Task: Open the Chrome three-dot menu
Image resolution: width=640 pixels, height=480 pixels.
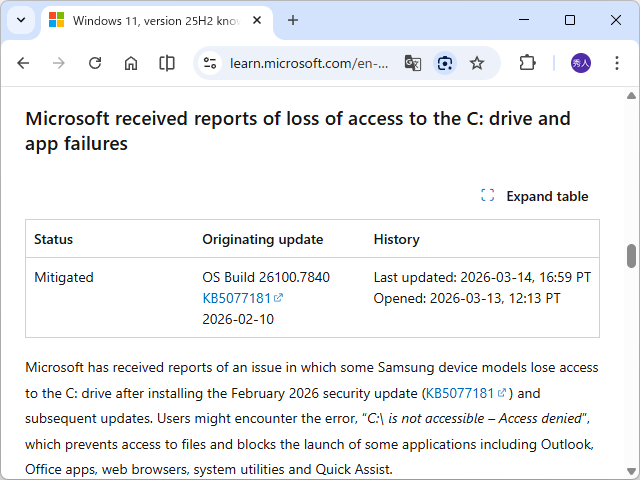Action: 617,63
